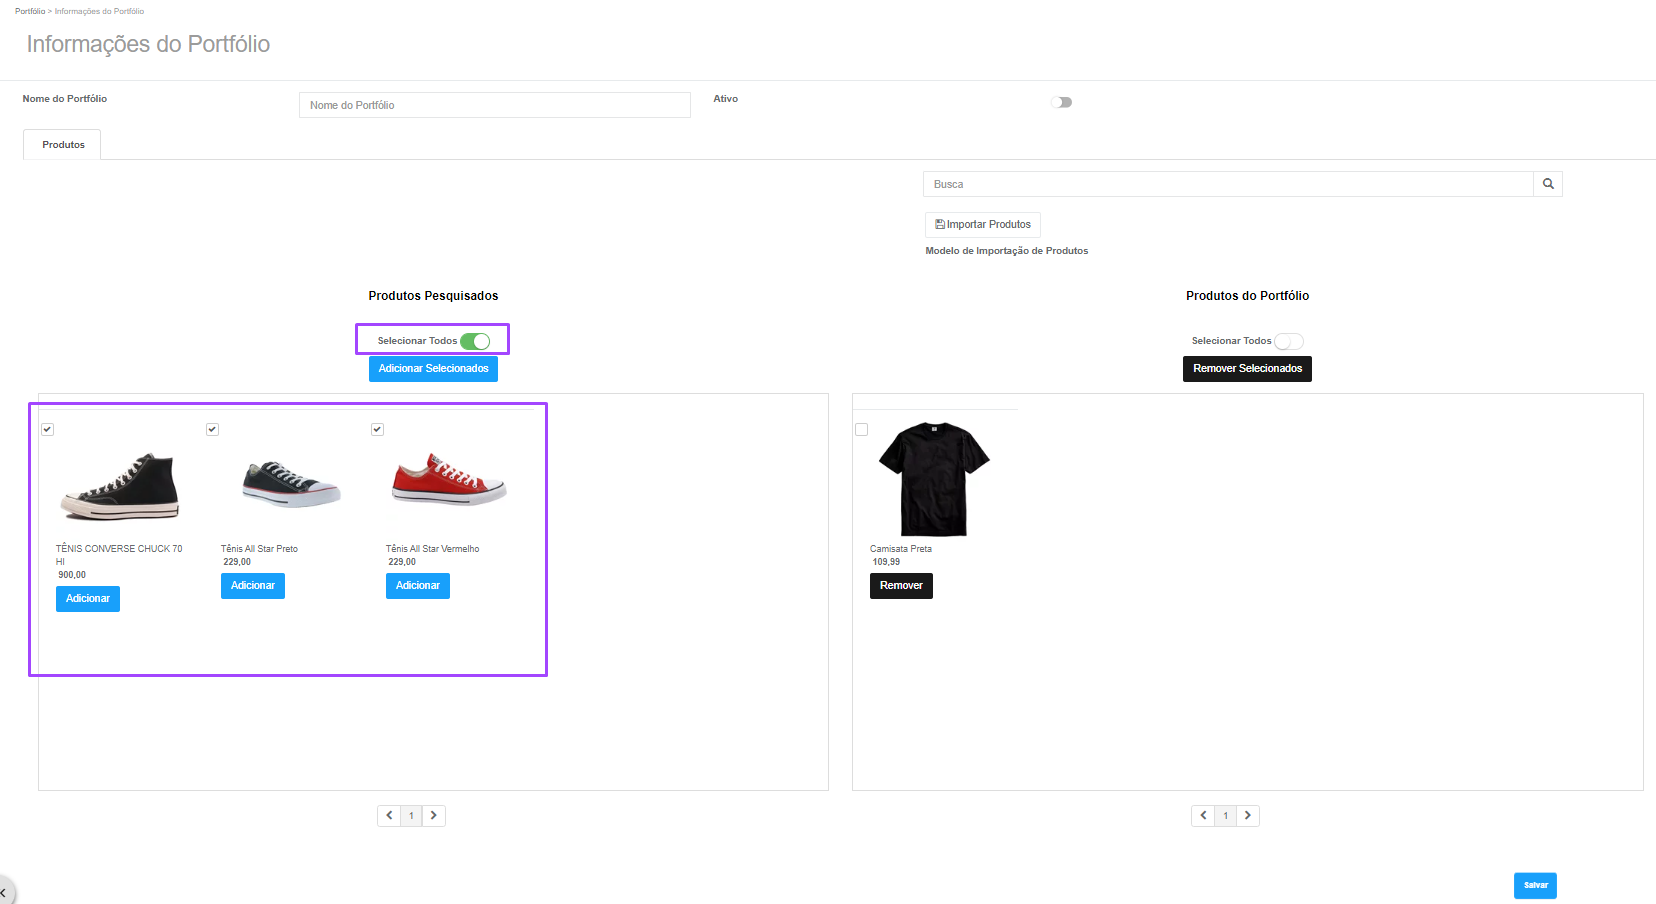This screenshot has width=1656, height=904.
Task: Click the '900,00' price text
Action: click(x=72, y=575)
